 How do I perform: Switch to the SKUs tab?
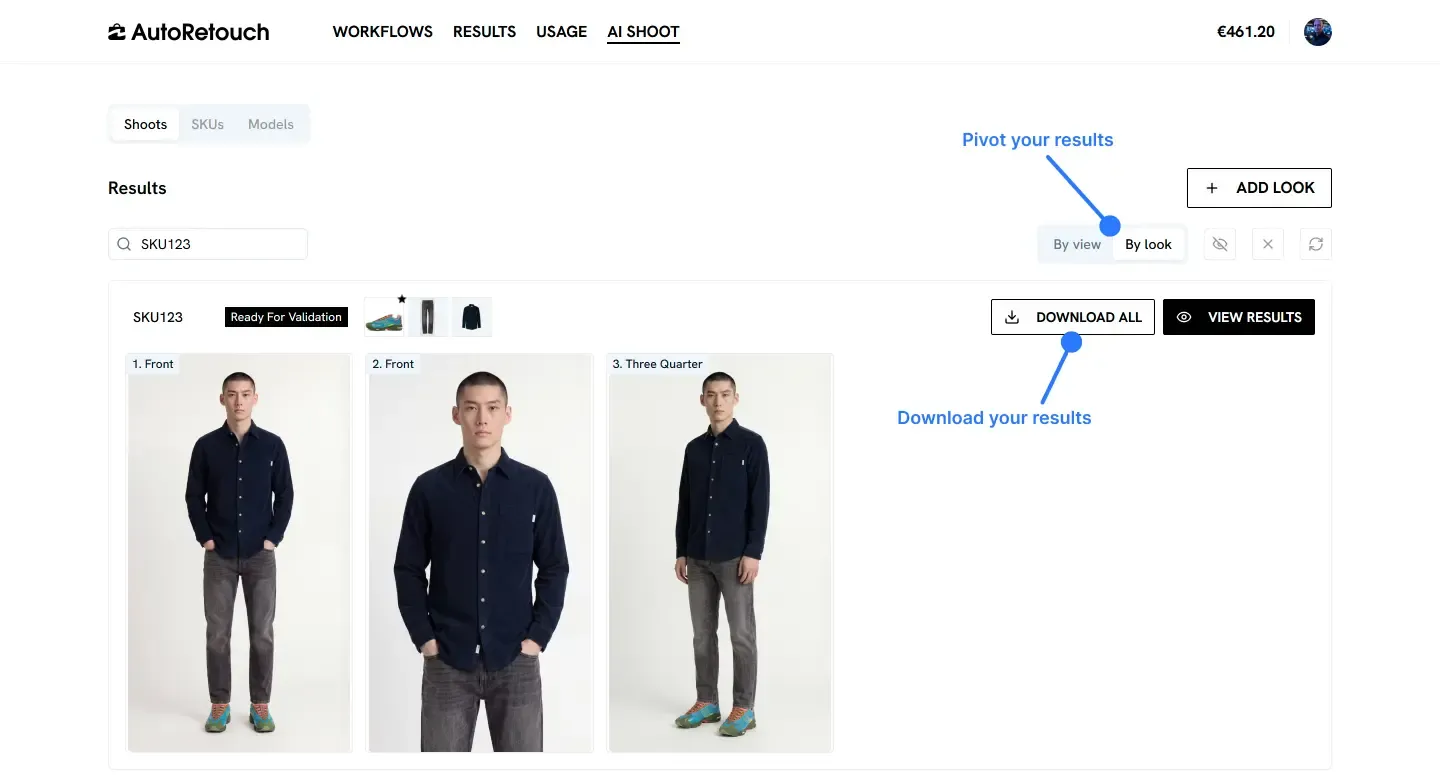pos(207,124)
